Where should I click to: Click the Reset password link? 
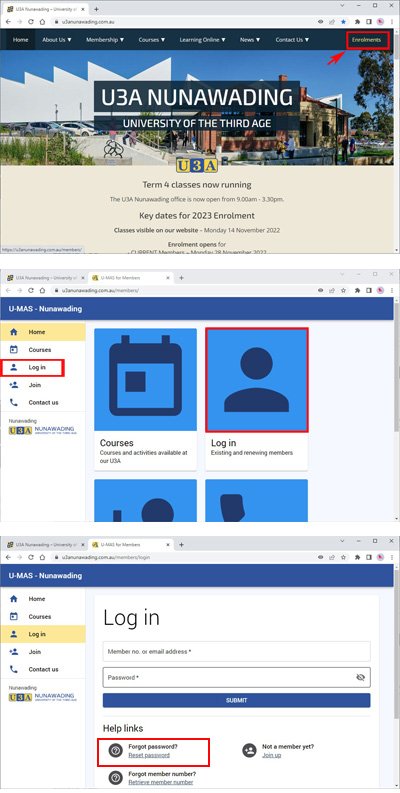[x=149, y=755]
